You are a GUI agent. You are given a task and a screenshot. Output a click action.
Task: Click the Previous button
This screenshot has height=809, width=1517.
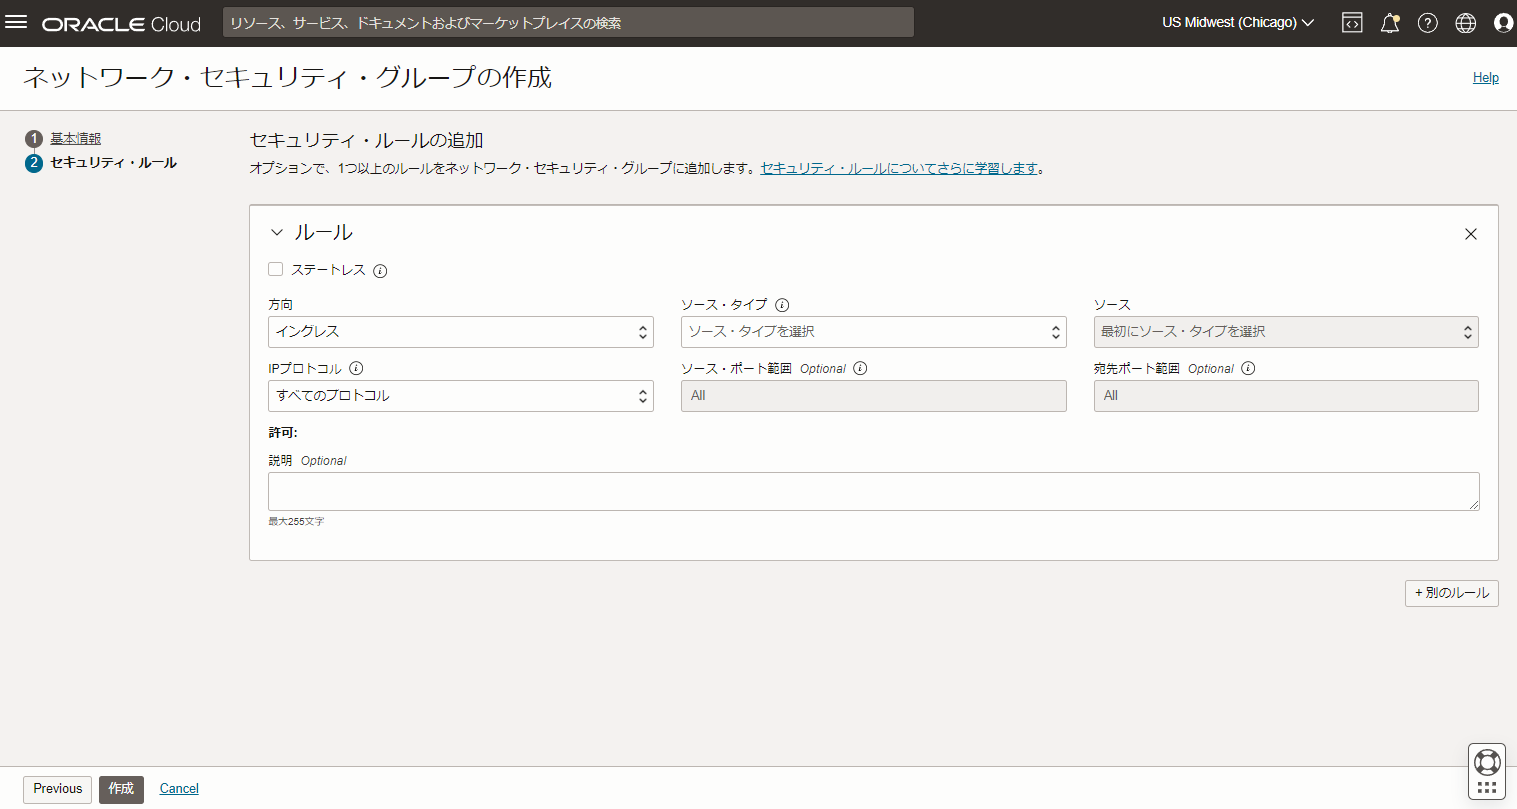click(58, 789)
